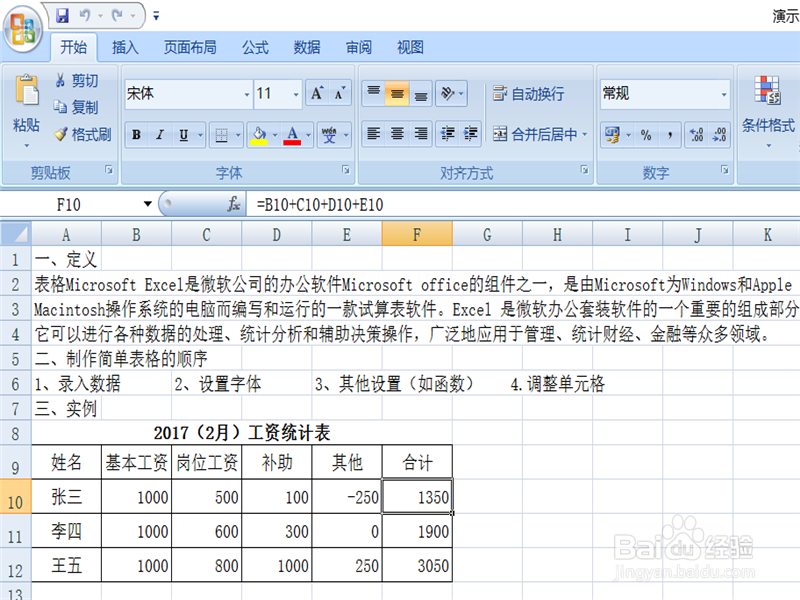The image size is (800, 600).
Task: Center text horizontally
Action: [397, 134]
